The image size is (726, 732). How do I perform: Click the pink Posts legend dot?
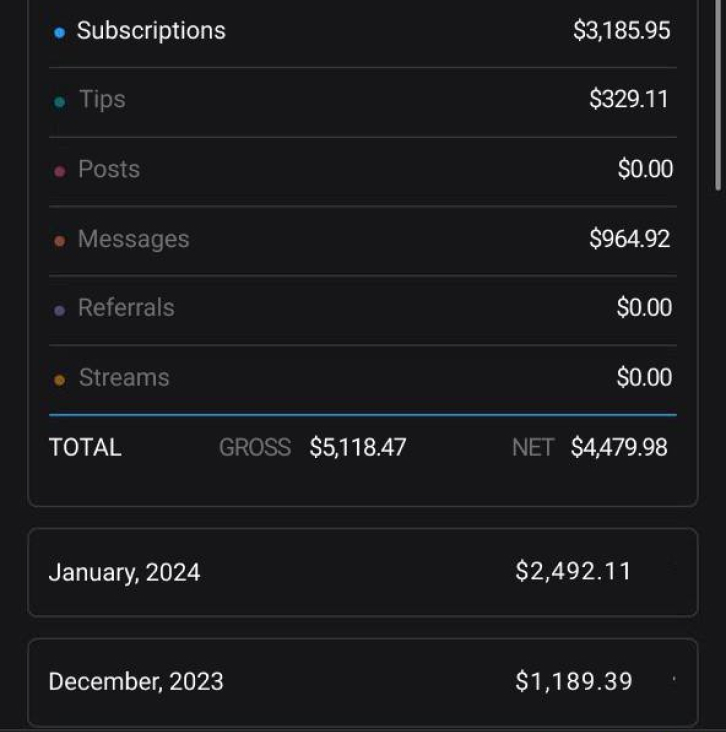coord(59,171)
